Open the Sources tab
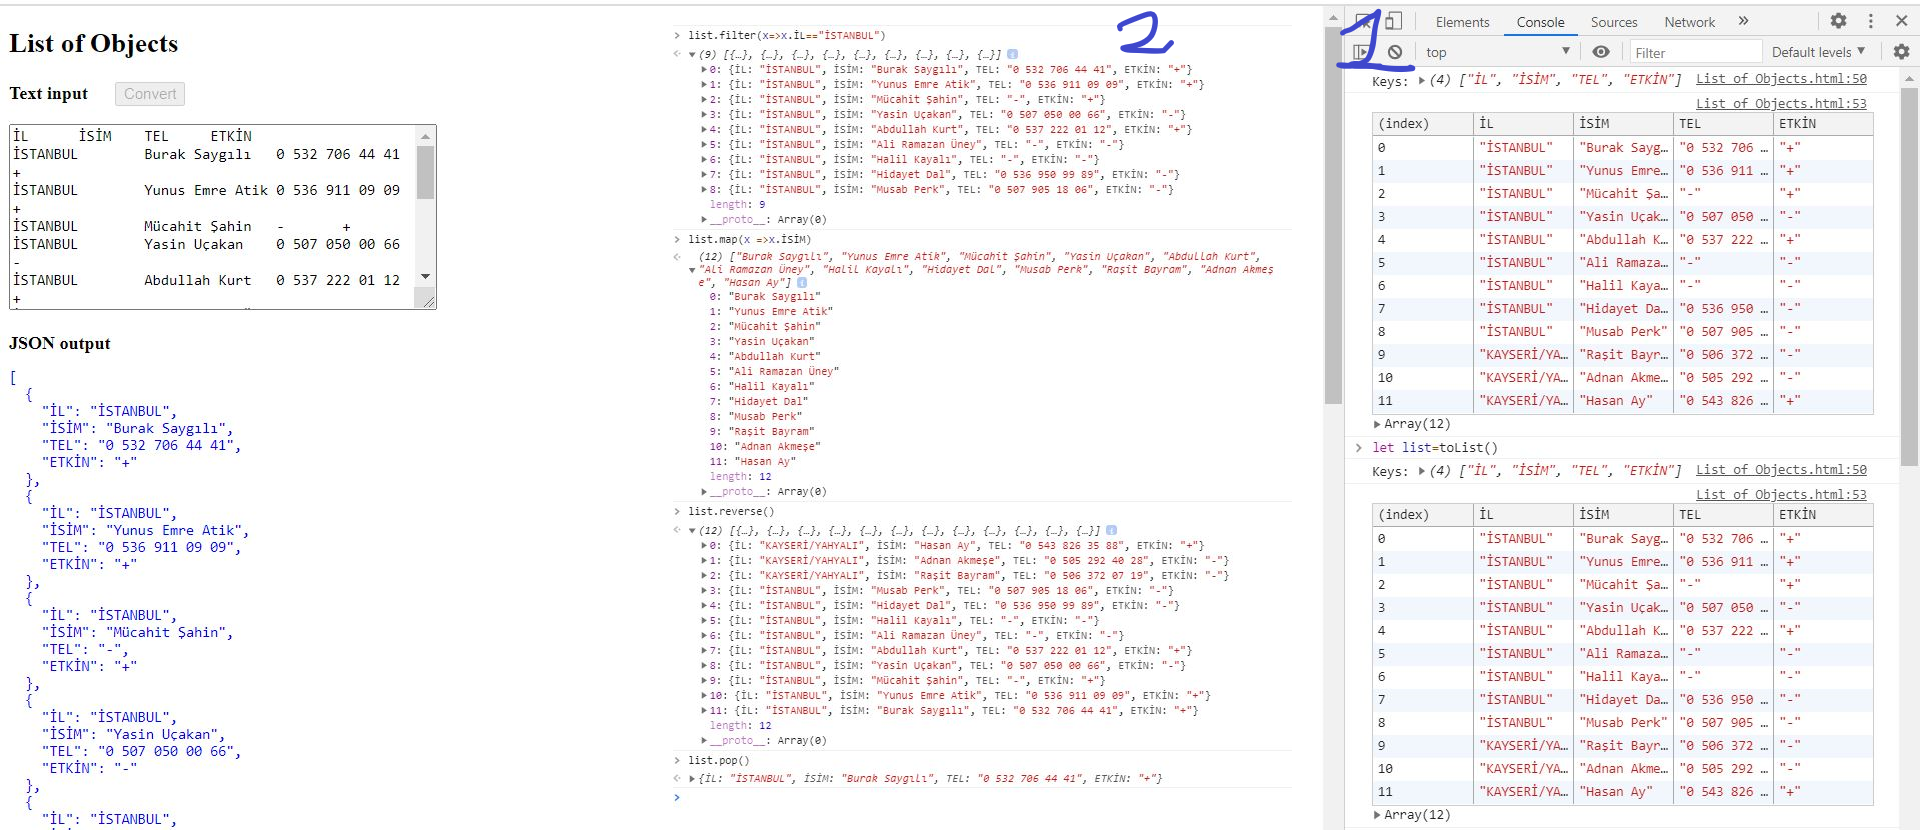 click(1614, 22)
